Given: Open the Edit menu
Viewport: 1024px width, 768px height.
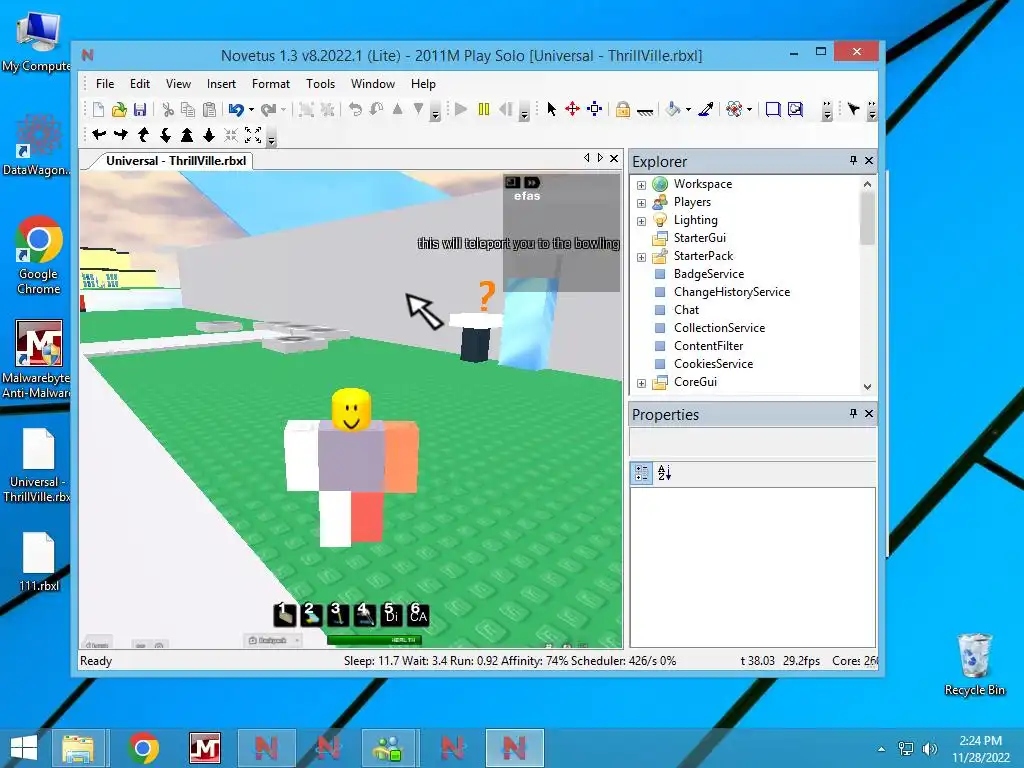Looking at the screenshot, I should tap(140, 84).
